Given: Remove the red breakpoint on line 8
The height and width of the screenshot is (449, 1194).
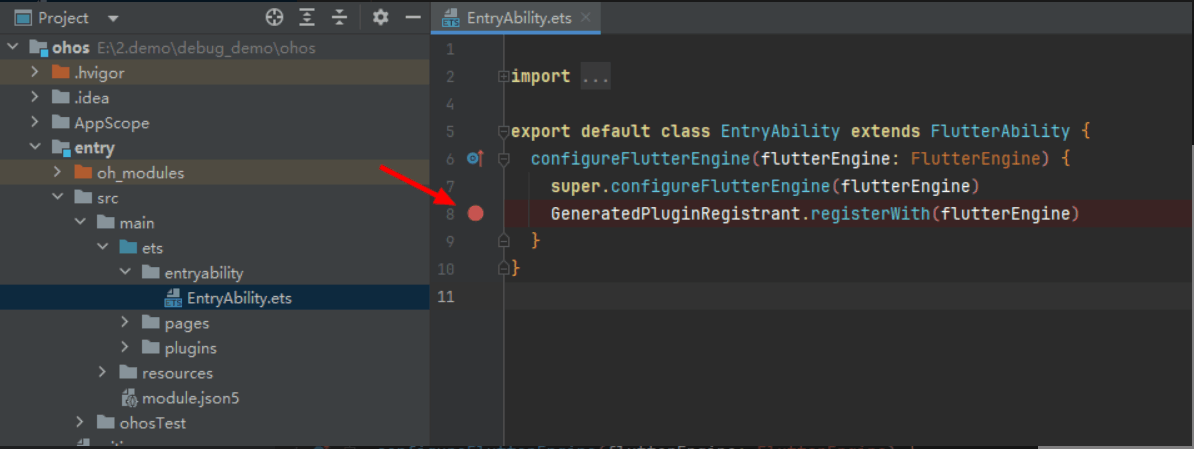Looking at the screenshot, I should point(476,214).
